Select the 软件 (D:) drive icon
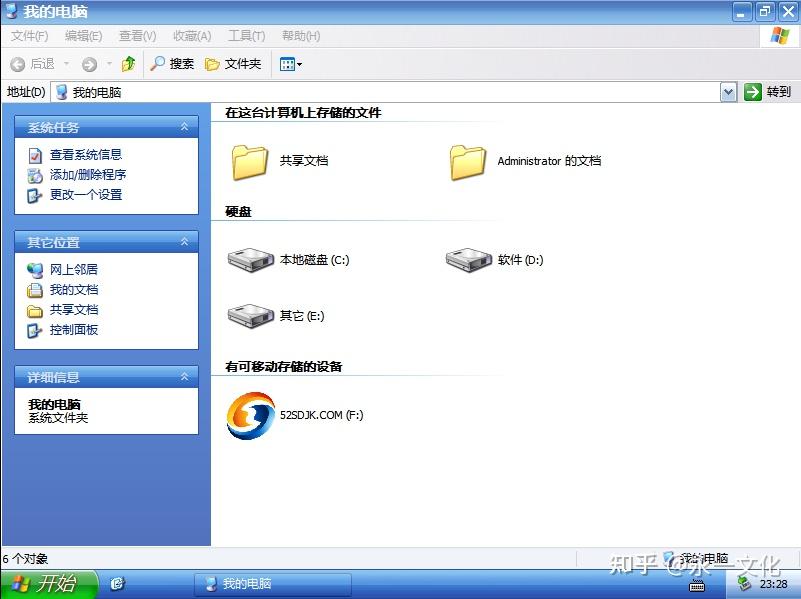 (x=469, y=260)
